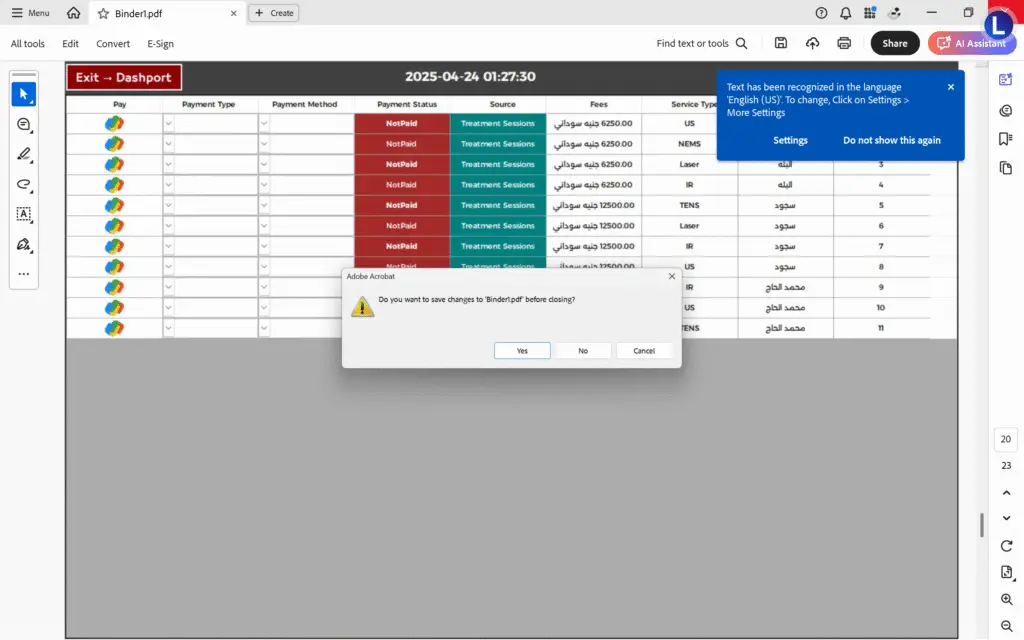The image size is (1024, 640).
Task: Rotate page using the rotate icon
Action: [1006, 546]
